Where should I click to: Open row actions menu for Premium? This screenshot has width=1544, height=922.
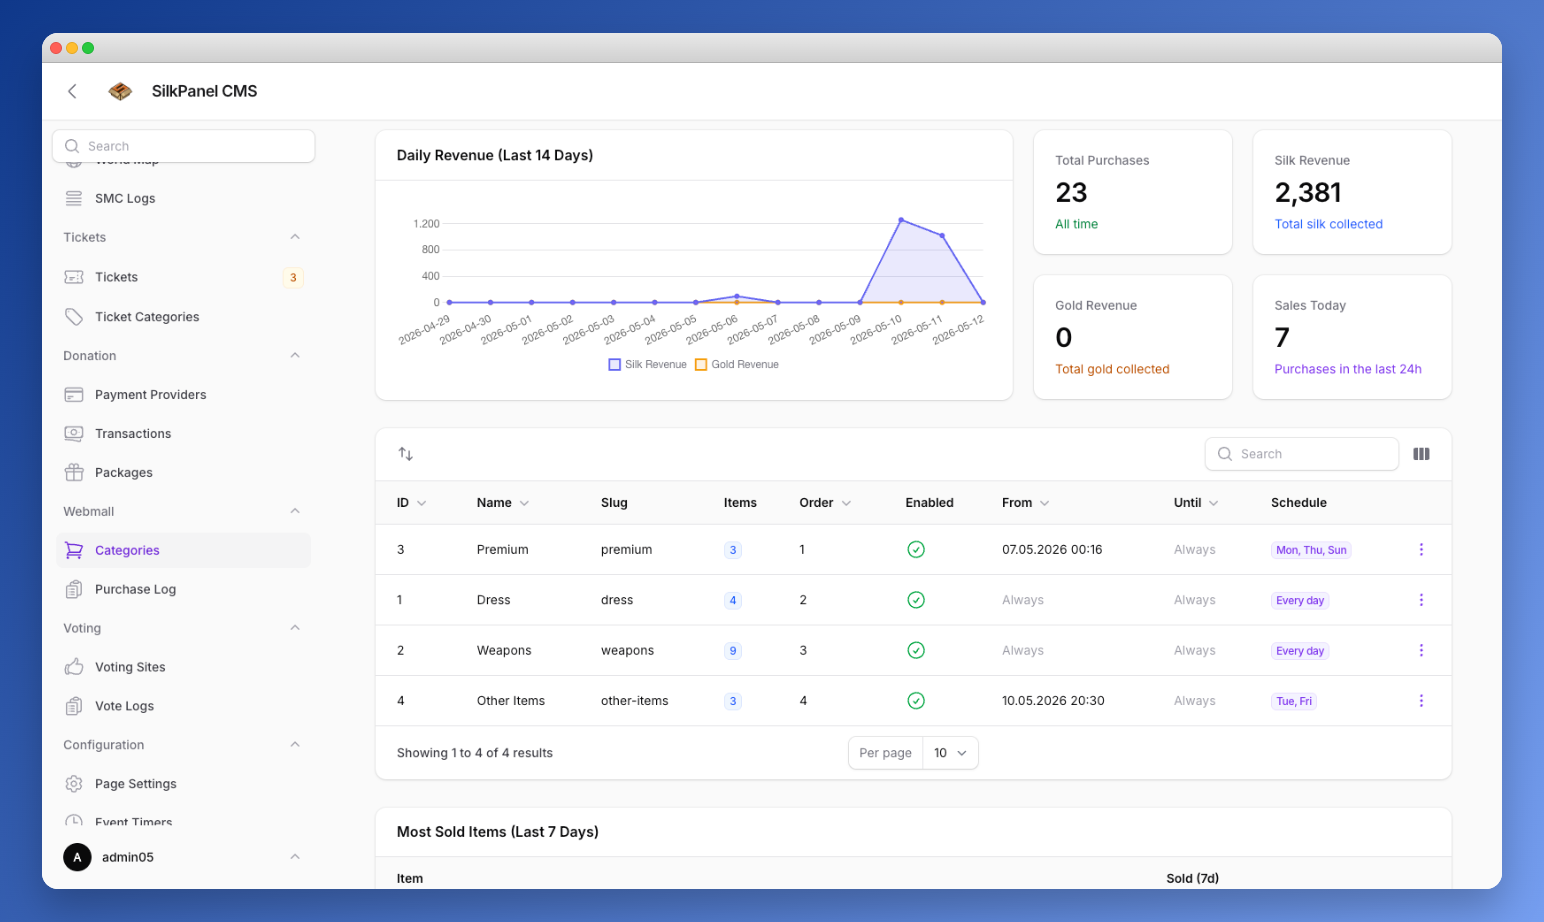1421,550
